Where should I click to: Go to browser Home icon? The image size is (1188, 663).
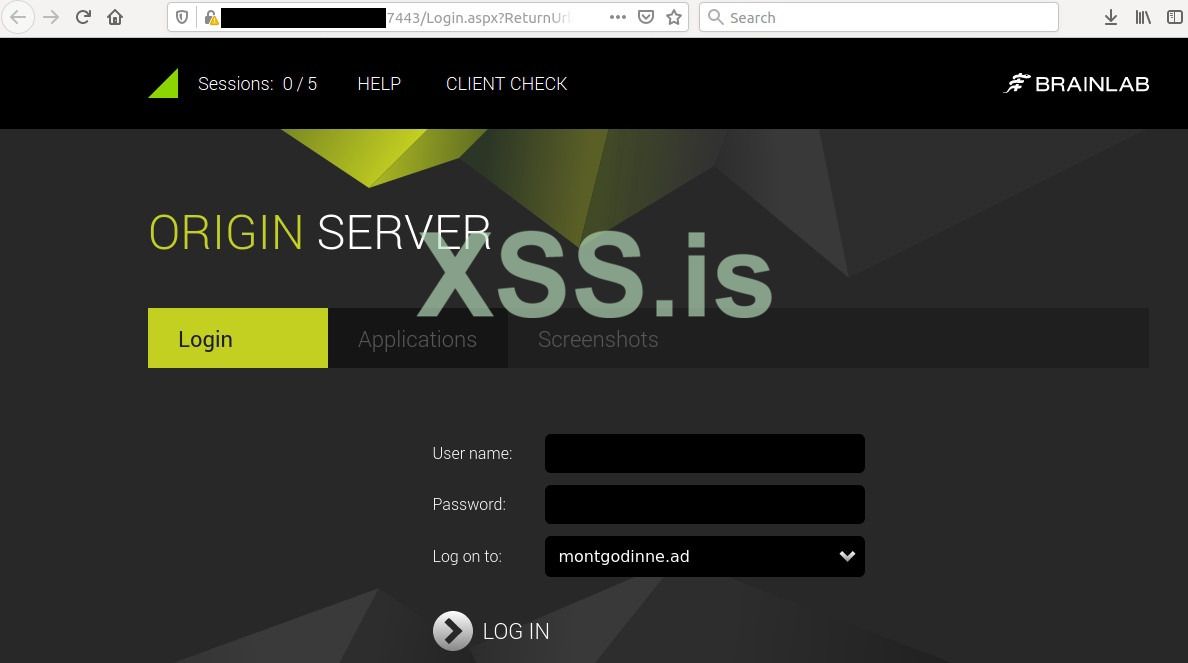click(x=115, y=17)
